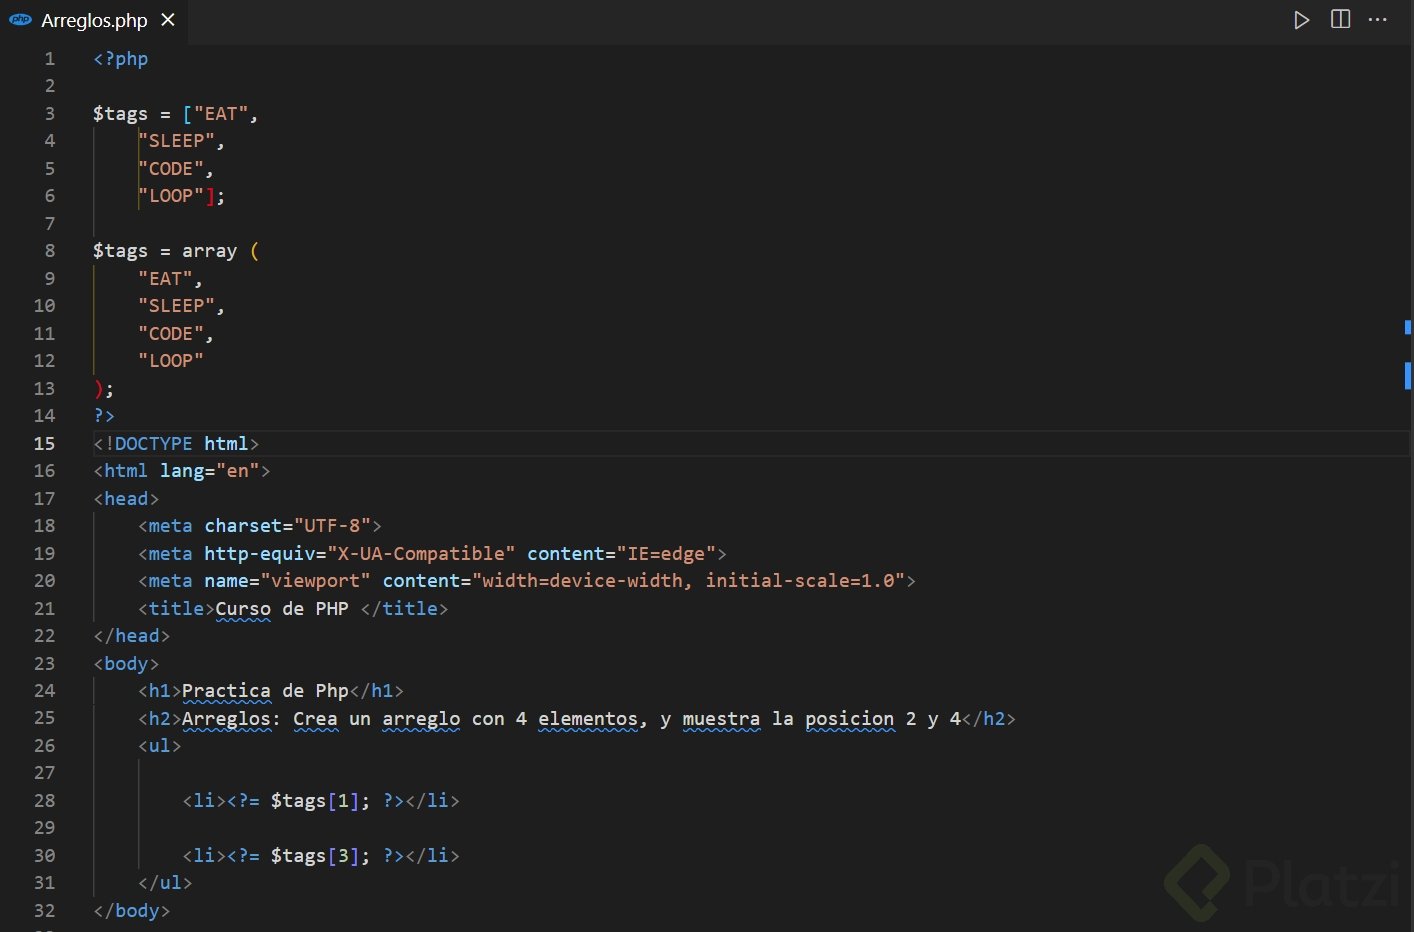The width and height of the screenshot is (1414, 932).
Task: Click line number 15 in the gutter
Action: click(x=45, y=443)
